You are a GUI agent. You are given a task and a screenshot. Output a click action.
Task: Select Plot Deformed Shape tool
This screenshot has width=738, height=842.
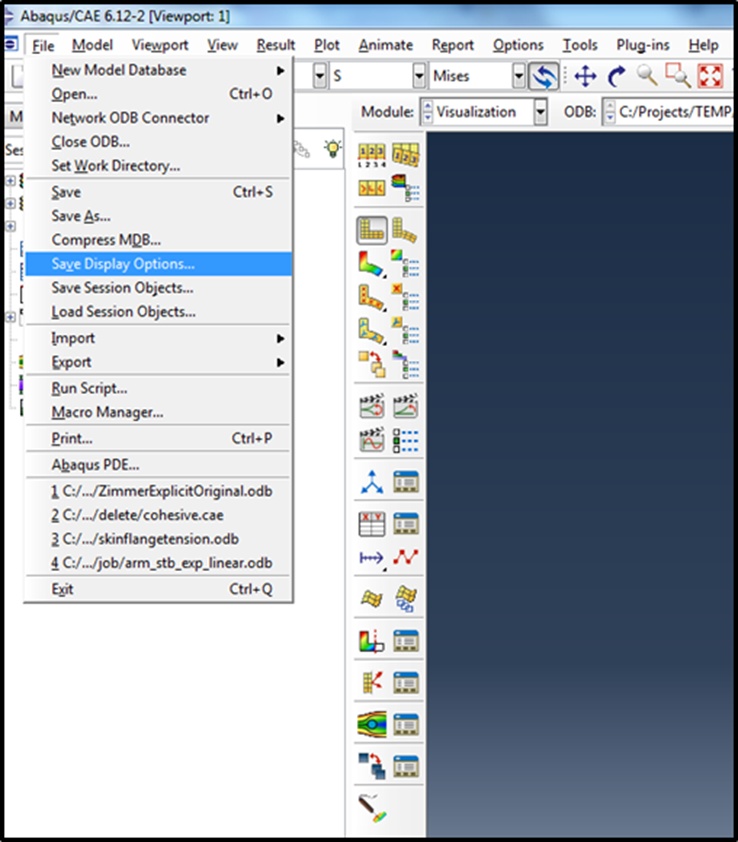406,230
